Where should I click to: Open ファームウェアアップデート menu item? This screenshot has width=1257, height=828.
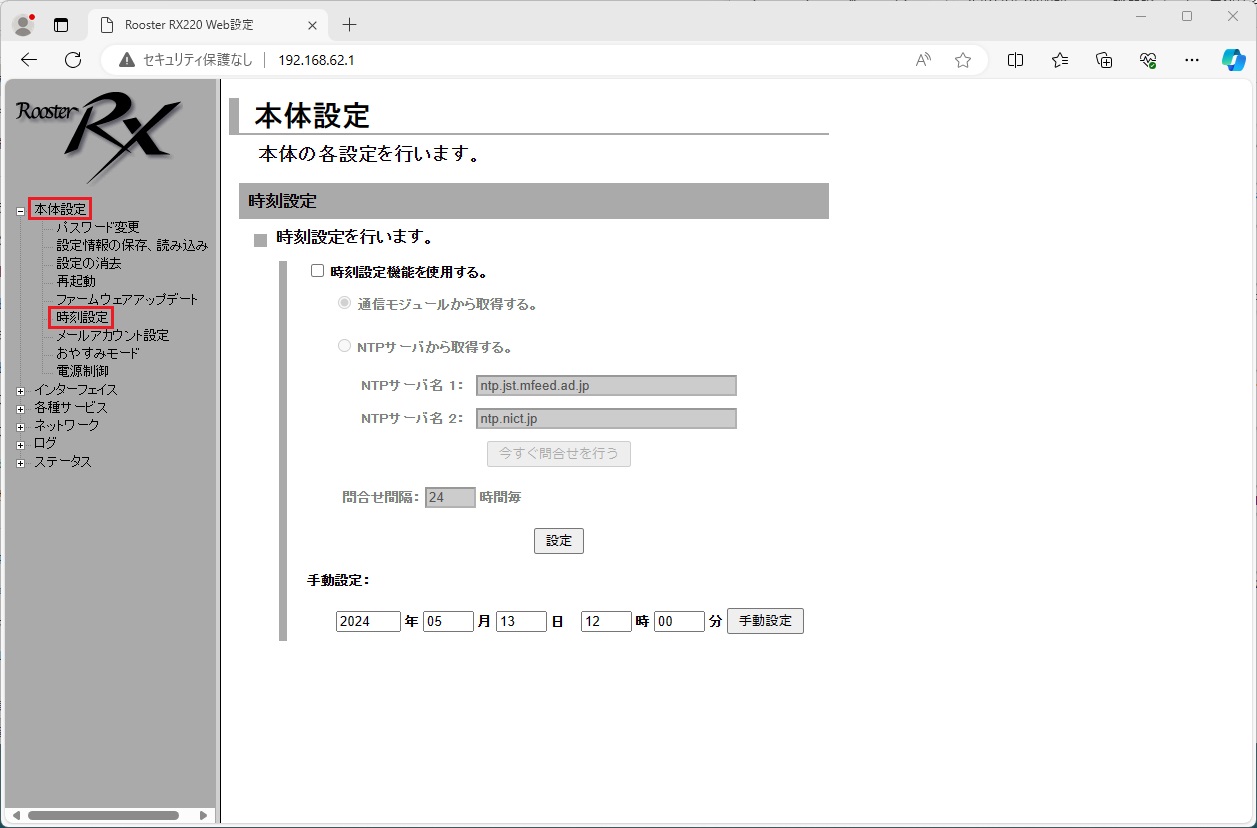(127, 299)
